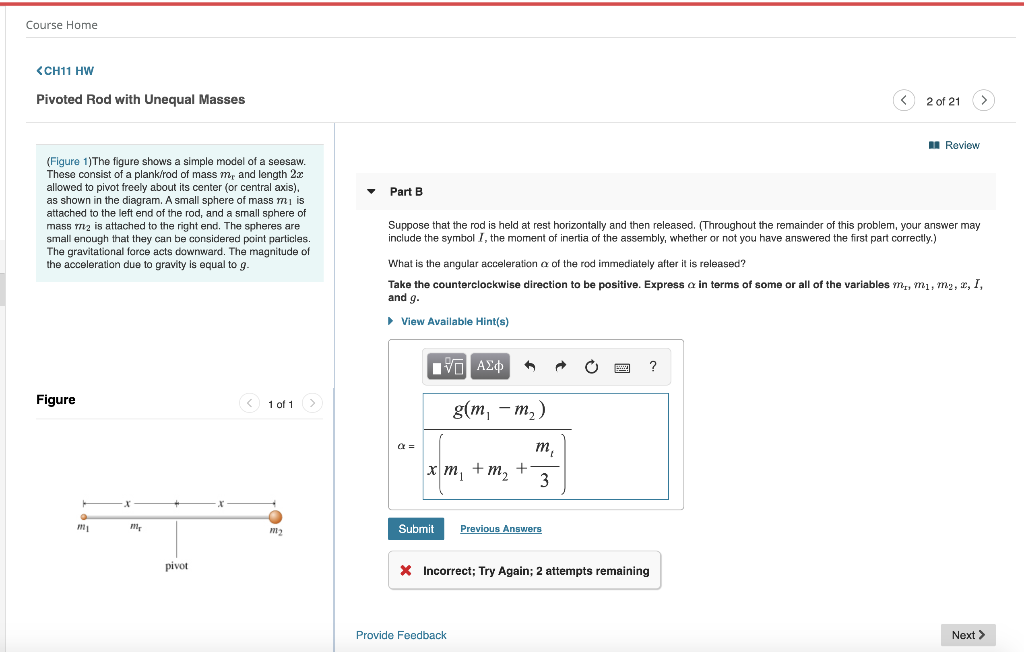Open the keyboard shortcuts icon
Viewport: 1024px width, 652px height.
(624, 366)
